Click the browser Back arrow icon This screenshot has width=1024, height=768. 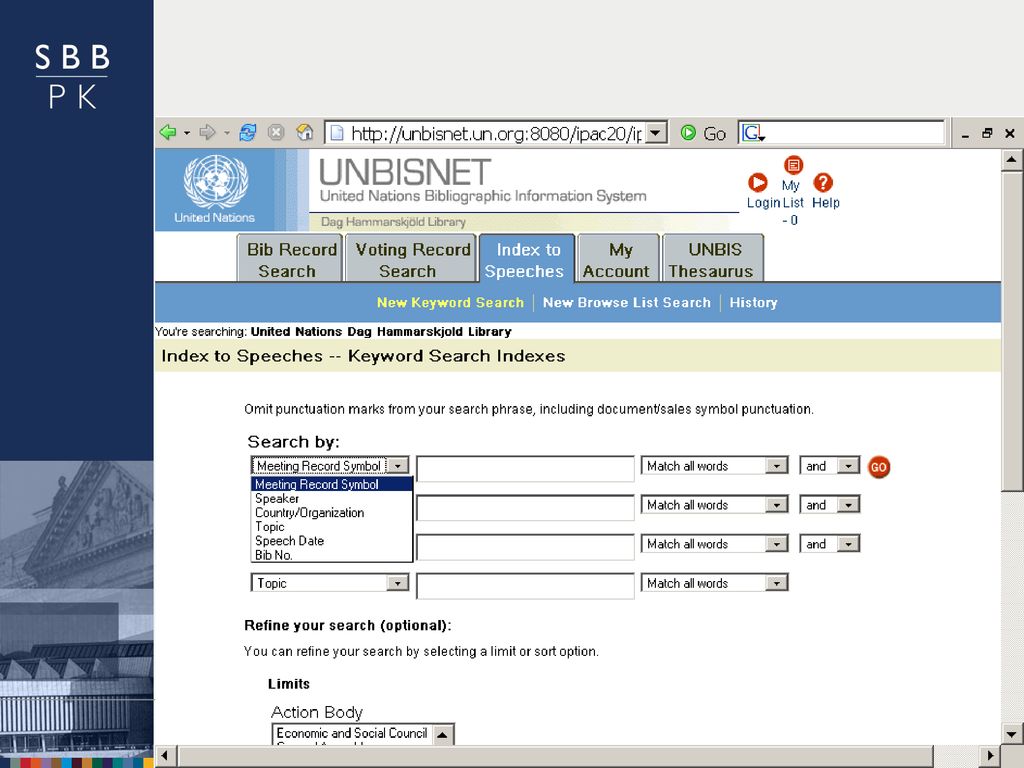(x=168, y=133)
